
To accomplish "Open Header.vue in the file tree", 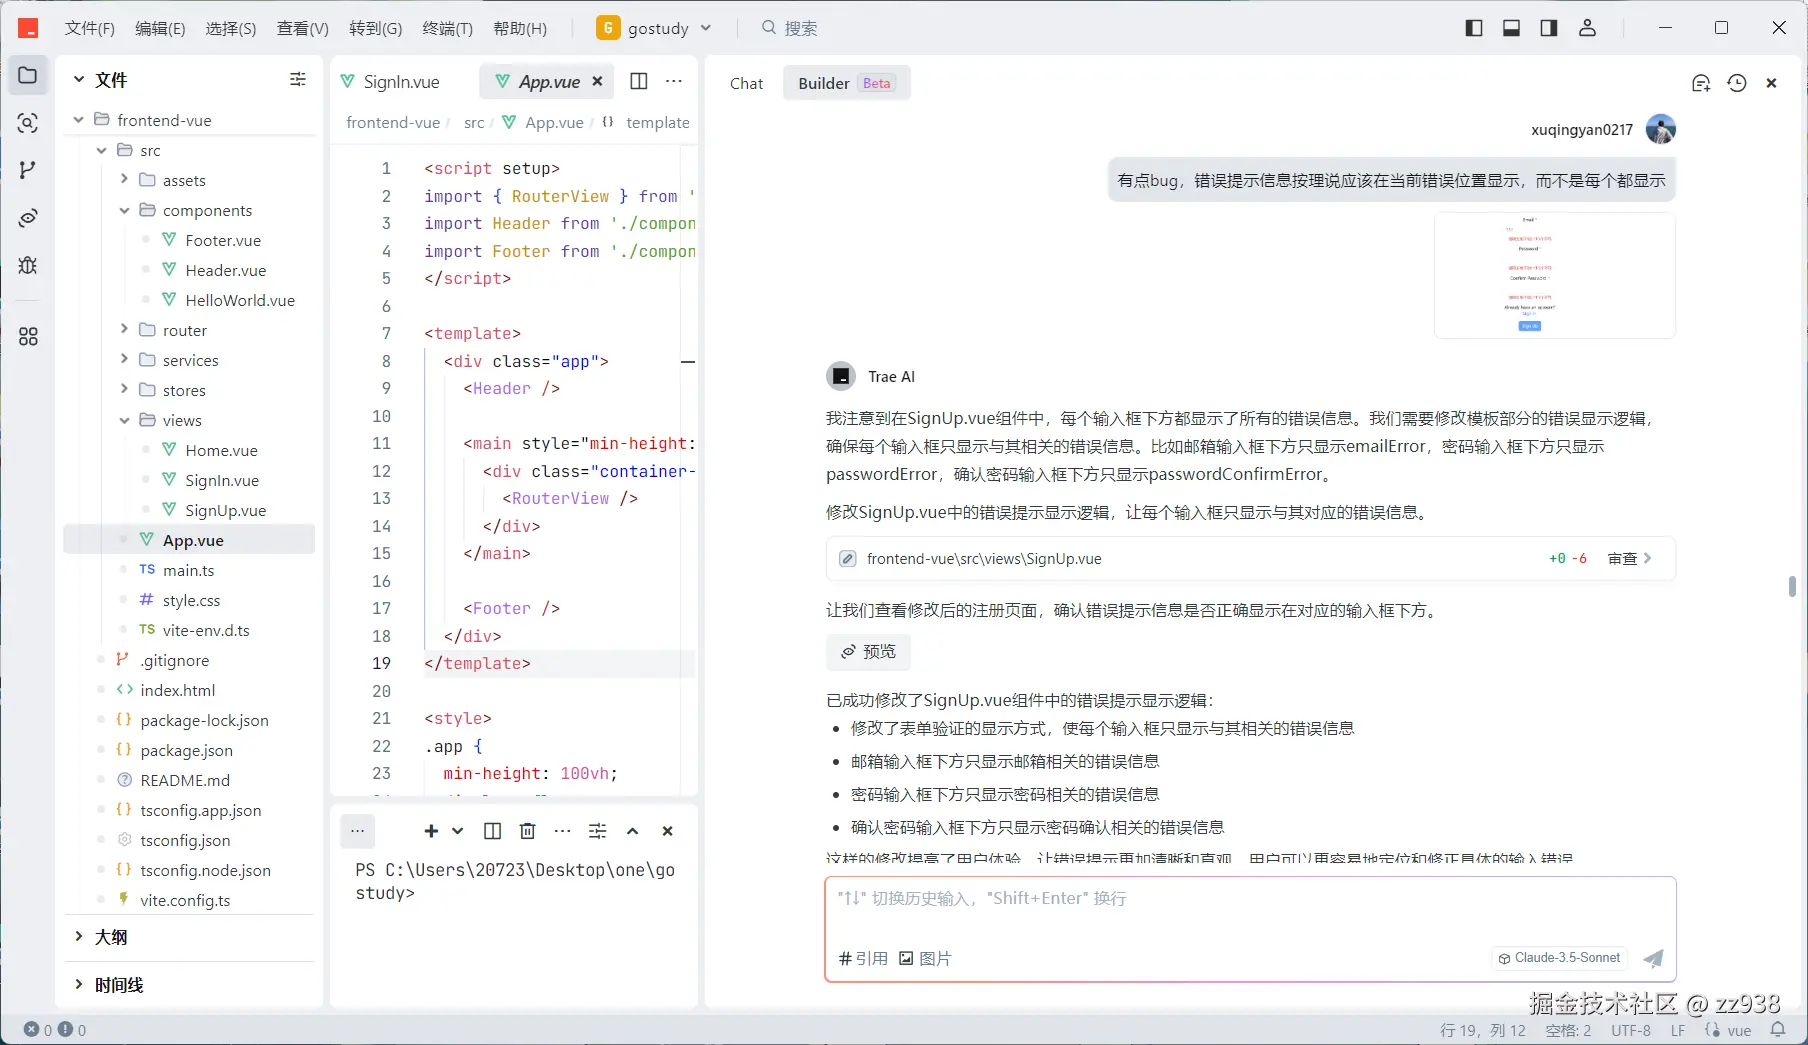I will click(x=225, y=270).
